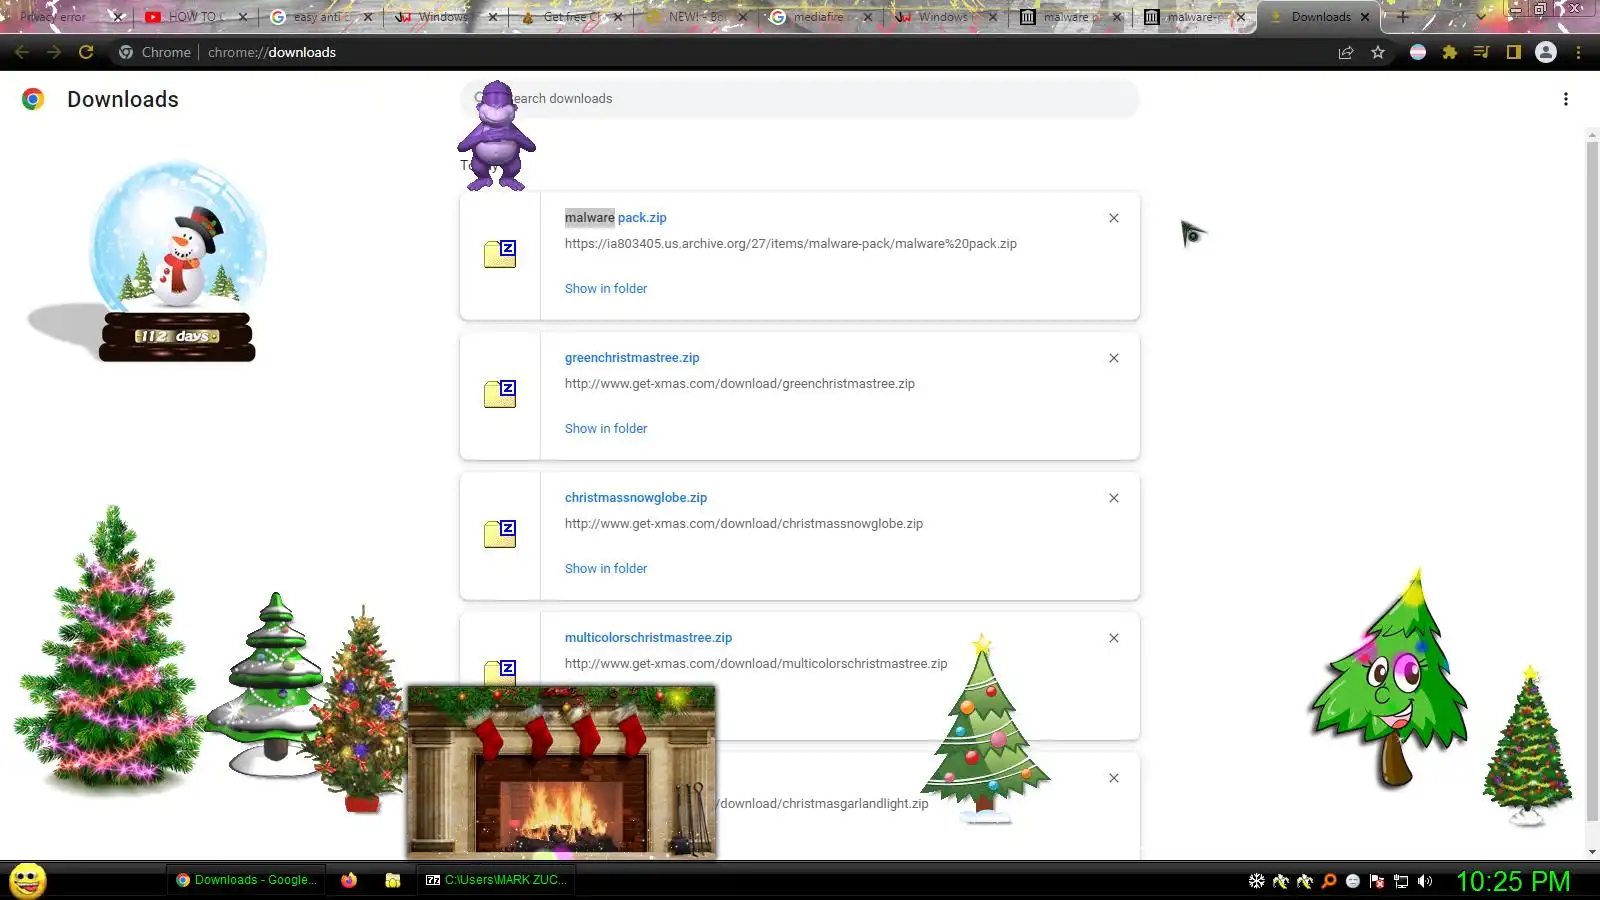Open the Extensions puzzle-piece icon
Image resolution: width=1600 pixels, height=900 pixels.
pos(1449,52)
